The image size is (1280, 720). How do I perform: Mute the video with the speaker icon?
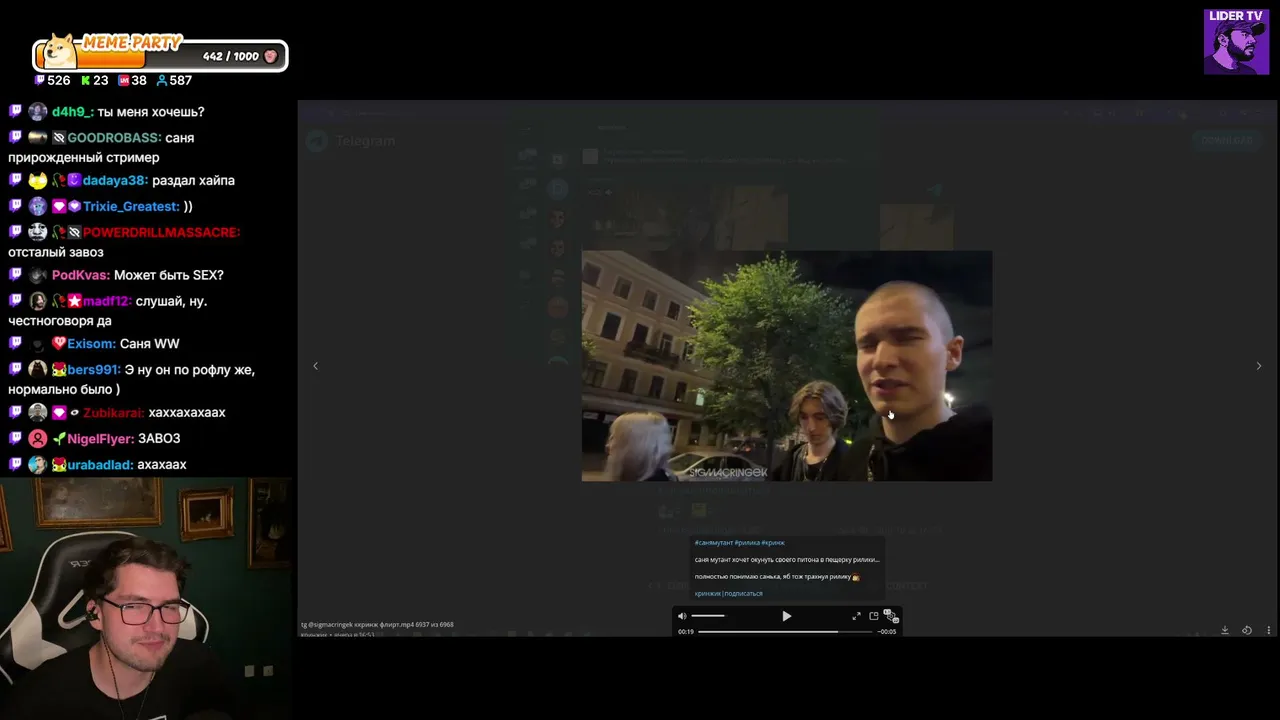click(682, 616)
